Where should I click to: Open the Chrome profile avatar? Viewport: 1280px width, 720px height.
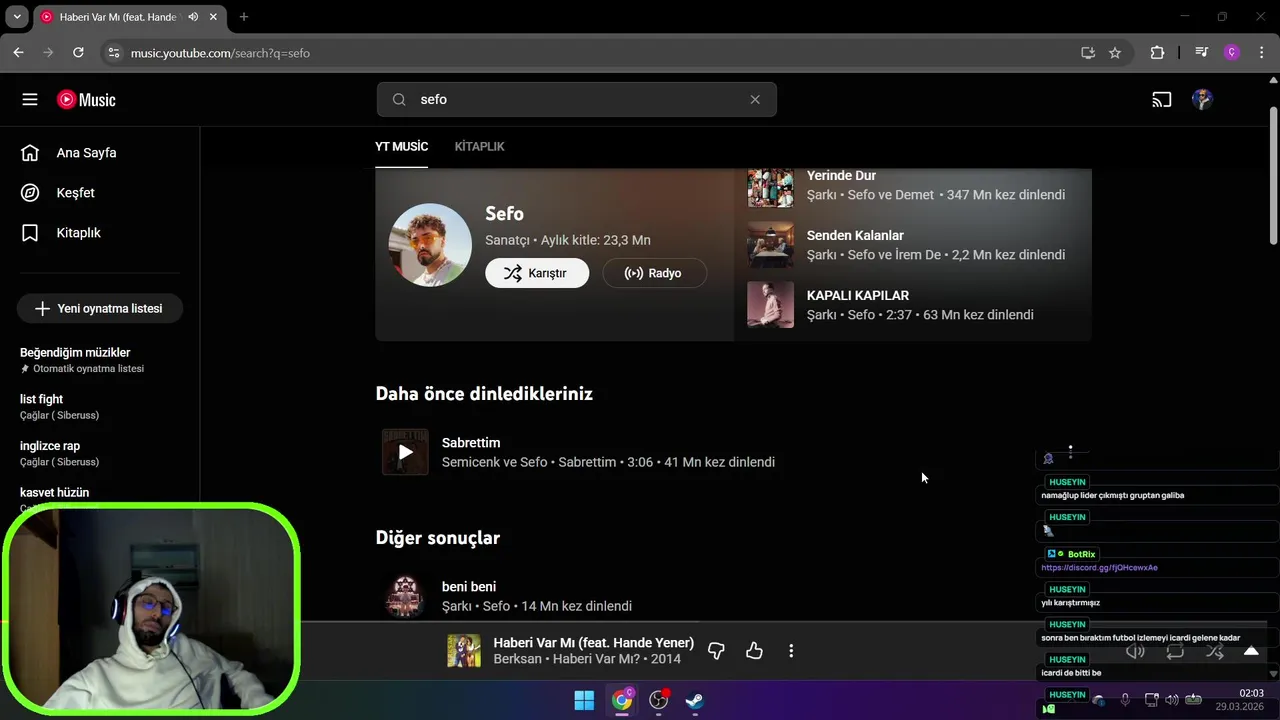click(1232, 53)
